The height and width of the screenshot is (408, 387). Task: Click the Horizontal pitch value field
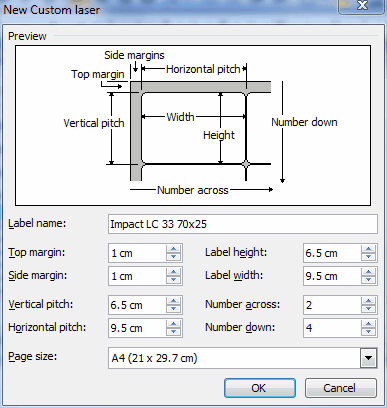[137, 328]
